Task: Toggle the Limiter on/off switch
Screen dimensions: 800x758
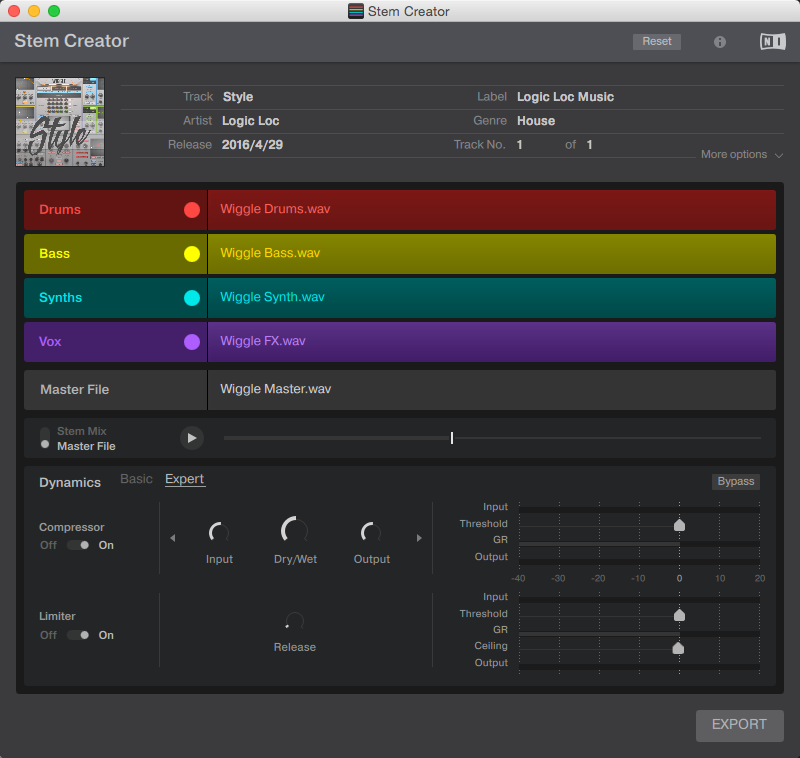Action: coord(78,635)
